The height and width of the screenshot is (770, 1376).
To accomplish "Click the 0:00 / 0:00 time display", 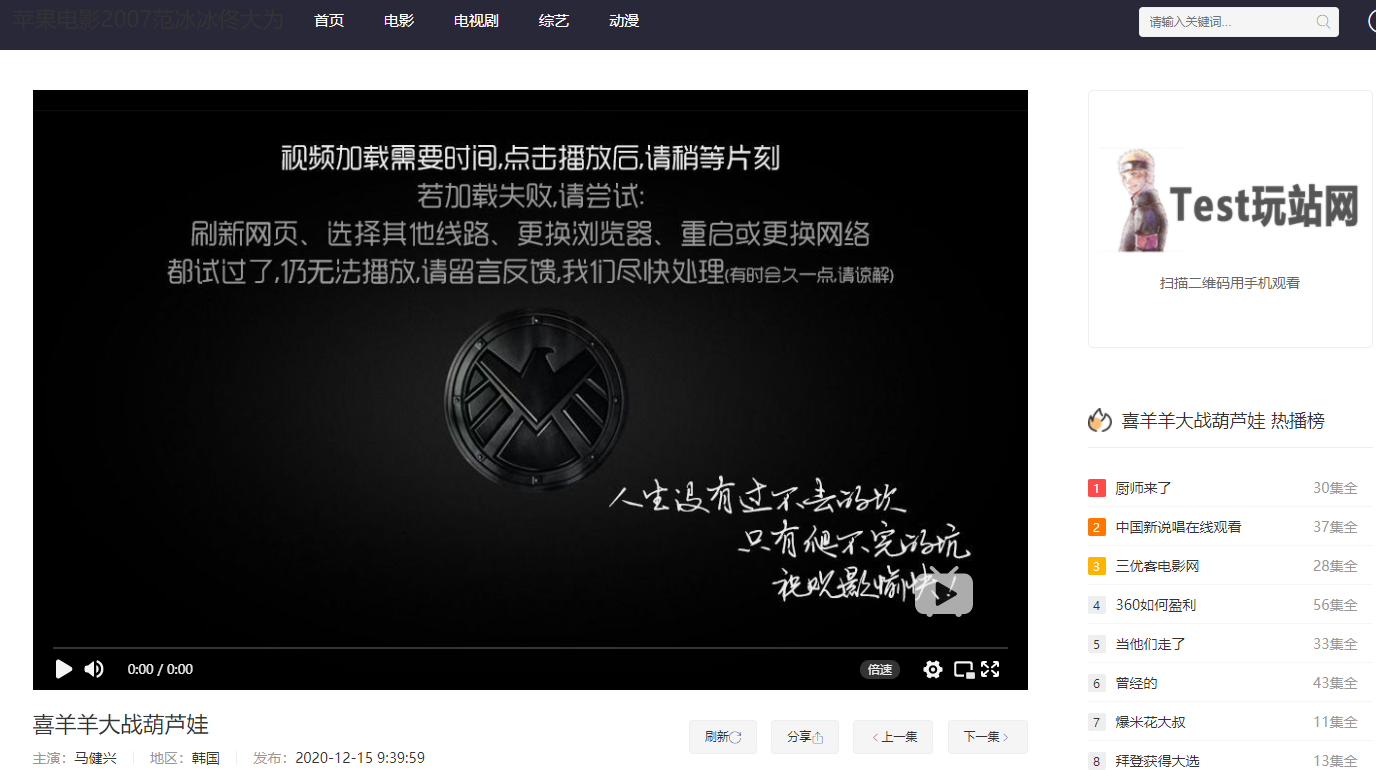I will (160, 669).
